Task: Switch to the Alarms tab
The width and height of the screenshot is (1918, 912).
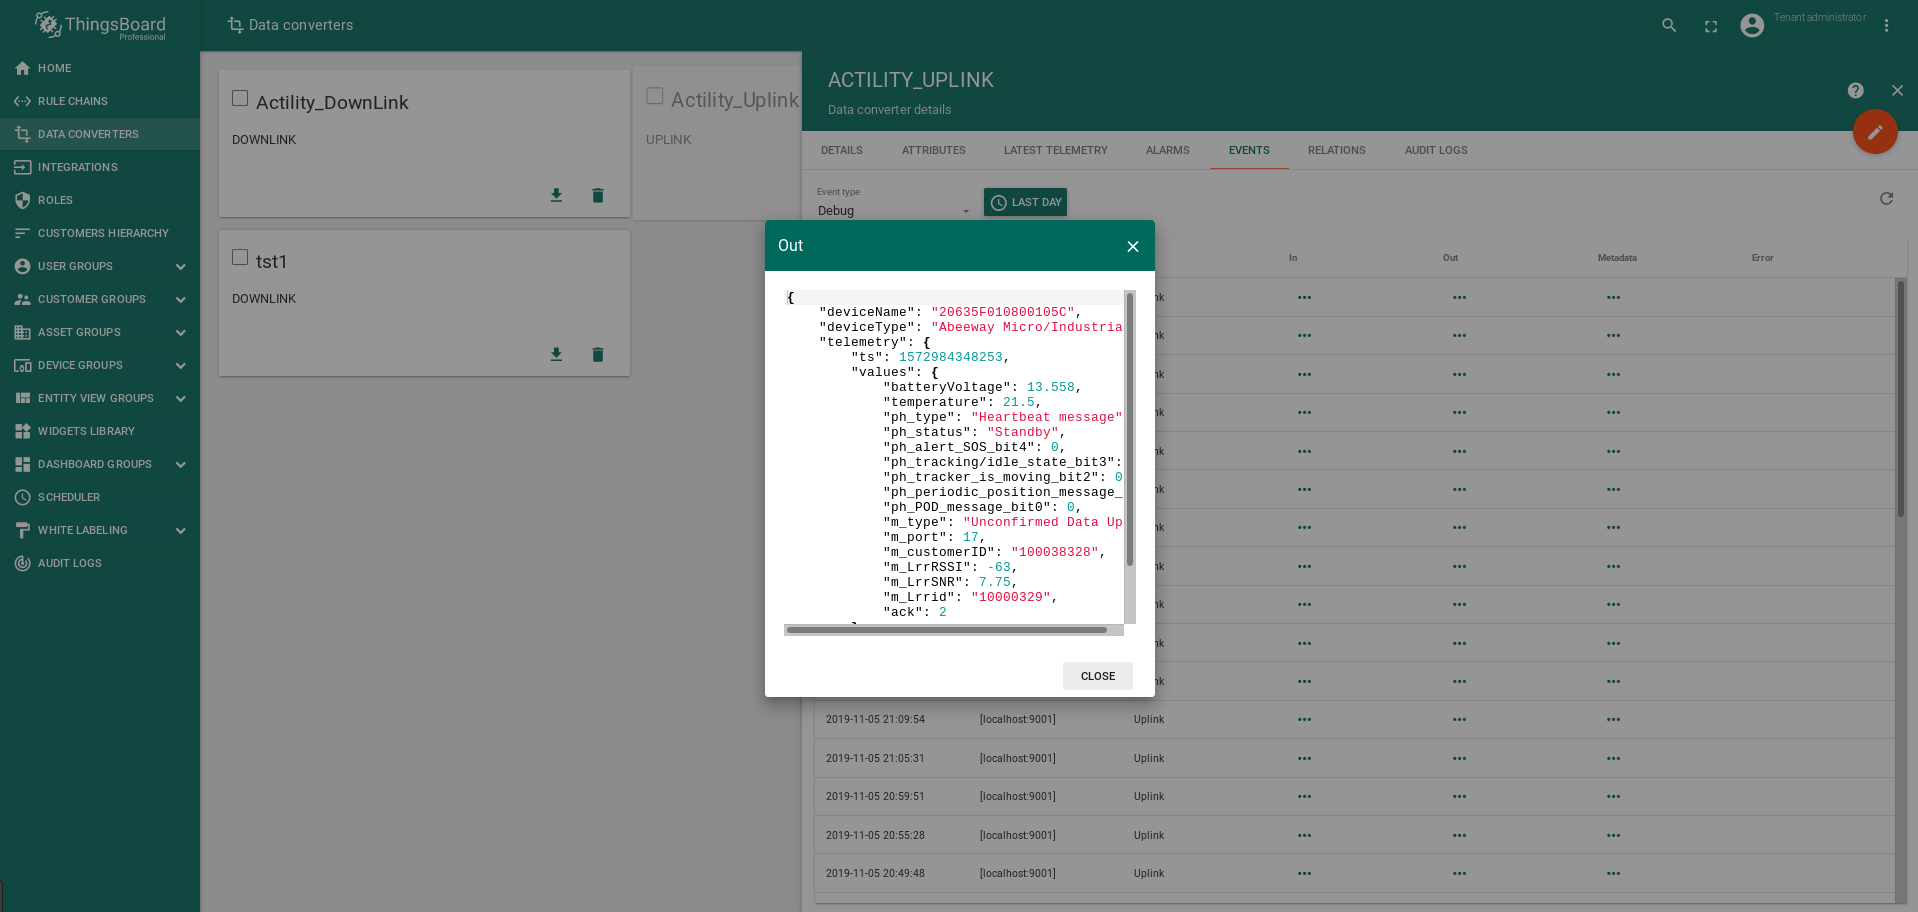Action: click(1168, 150)
